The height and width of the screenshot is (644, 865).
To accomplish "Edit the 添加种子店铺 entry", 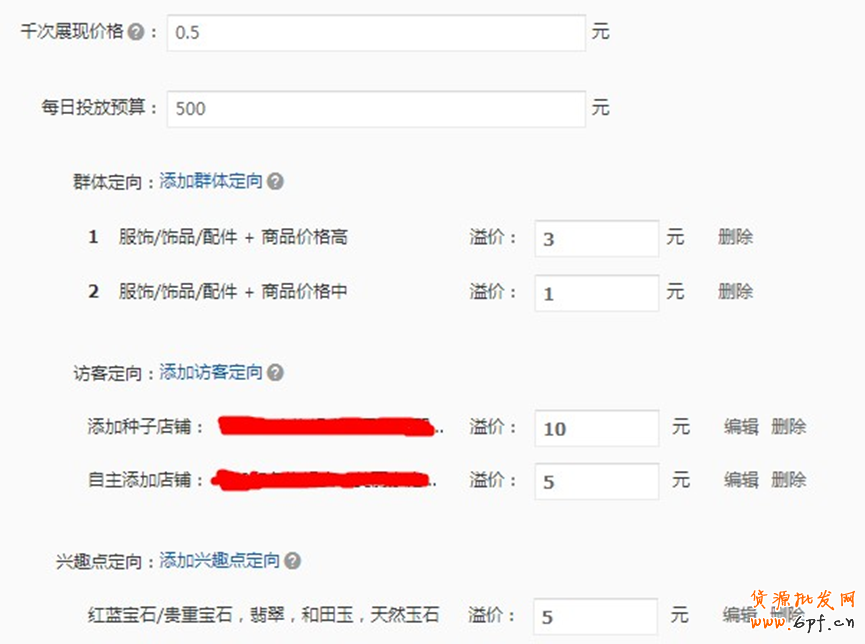I will pyautogui.click(x=741, y=427).
